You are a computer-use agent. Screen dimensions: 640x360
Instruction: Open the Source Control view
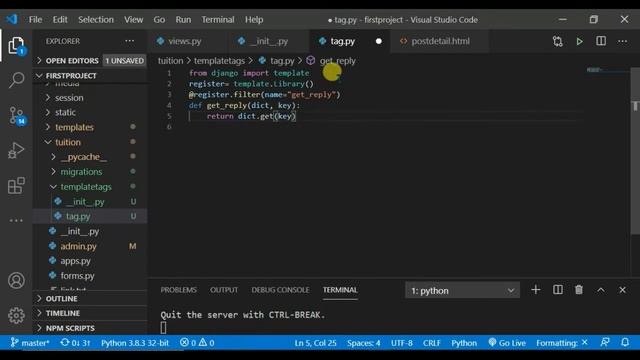click(17, 116)
